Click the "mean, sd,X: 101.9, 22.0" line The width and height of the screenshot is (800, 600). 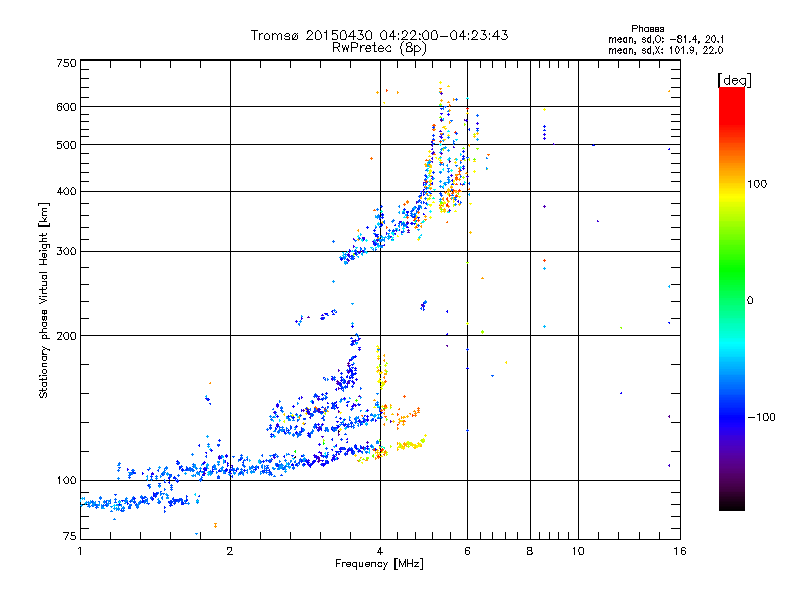point(665,51)
